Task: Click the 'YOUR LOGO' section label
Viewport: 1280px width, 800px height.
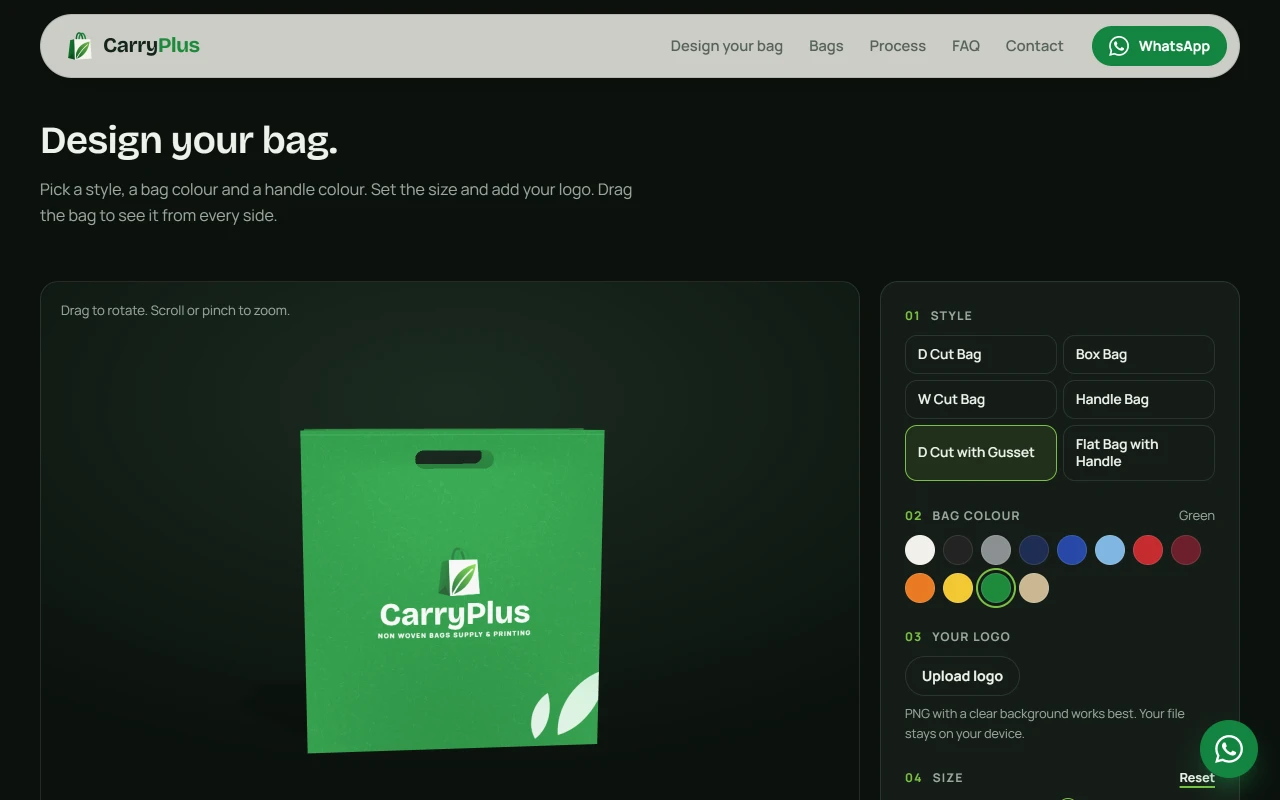Action: point(971,637)
